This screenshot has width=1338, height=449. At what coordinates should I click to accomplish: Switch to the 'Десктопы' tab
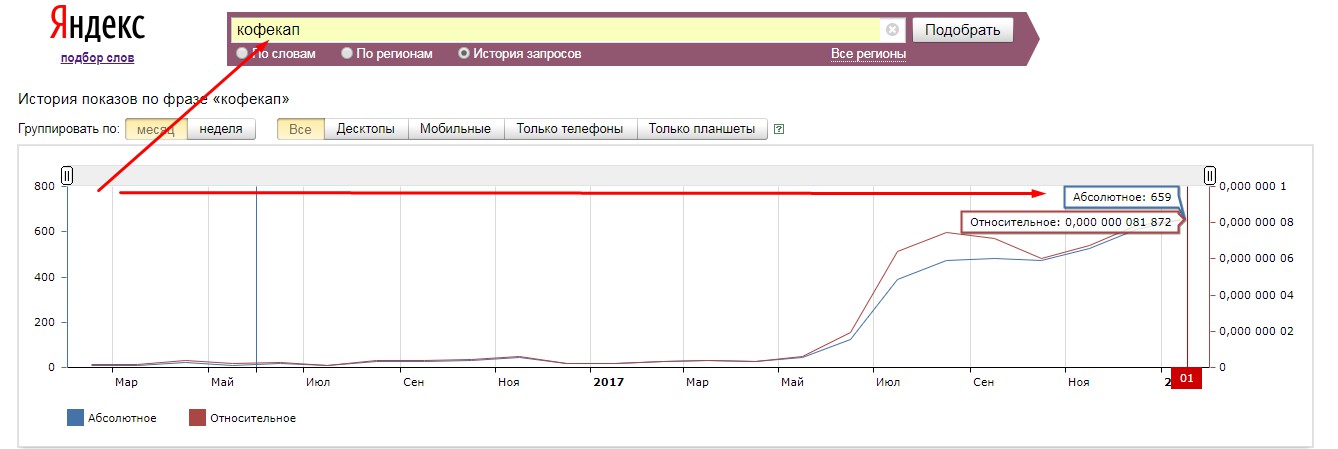coord(366,129)
